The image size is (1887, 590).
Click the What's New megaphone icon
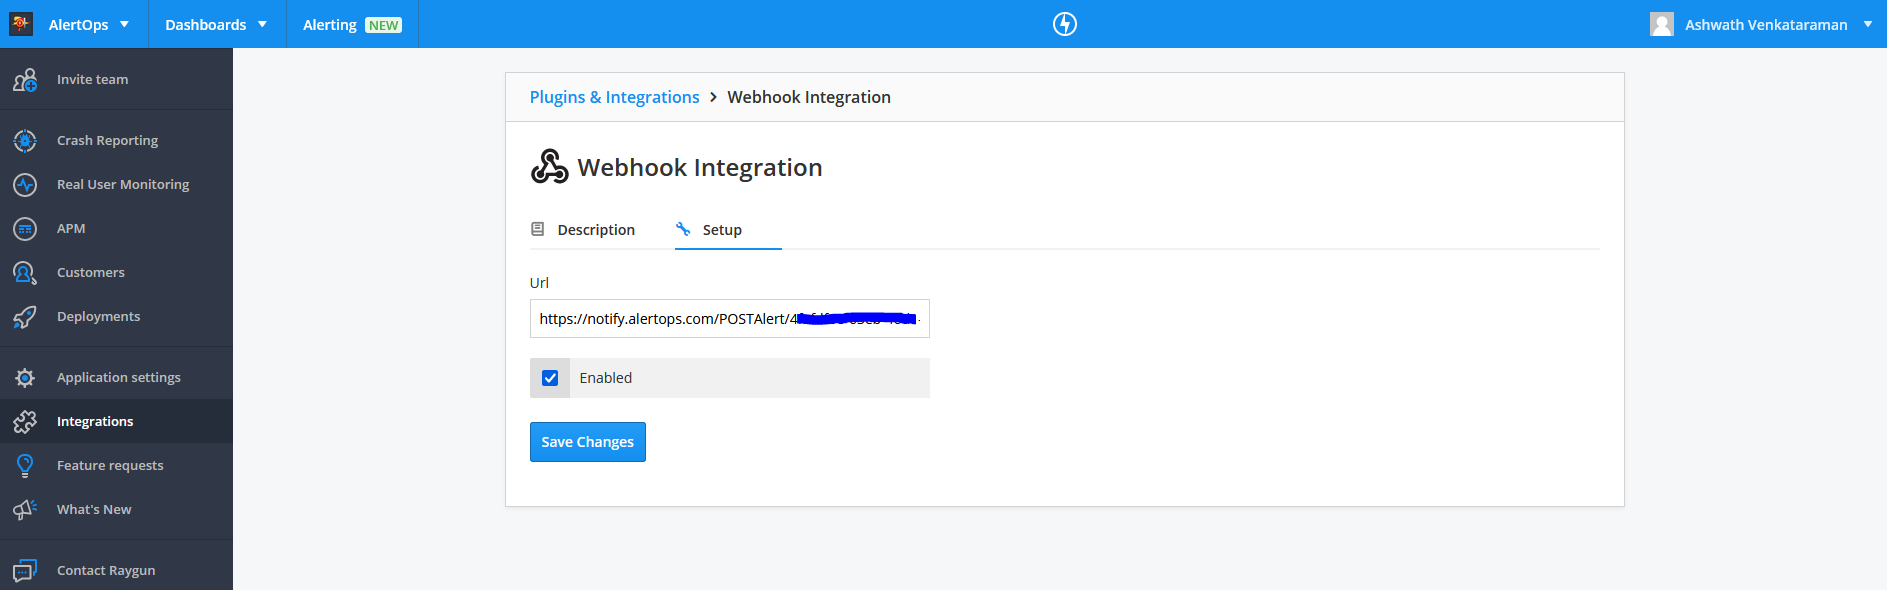pyautogui.click(x=25, y=510)
